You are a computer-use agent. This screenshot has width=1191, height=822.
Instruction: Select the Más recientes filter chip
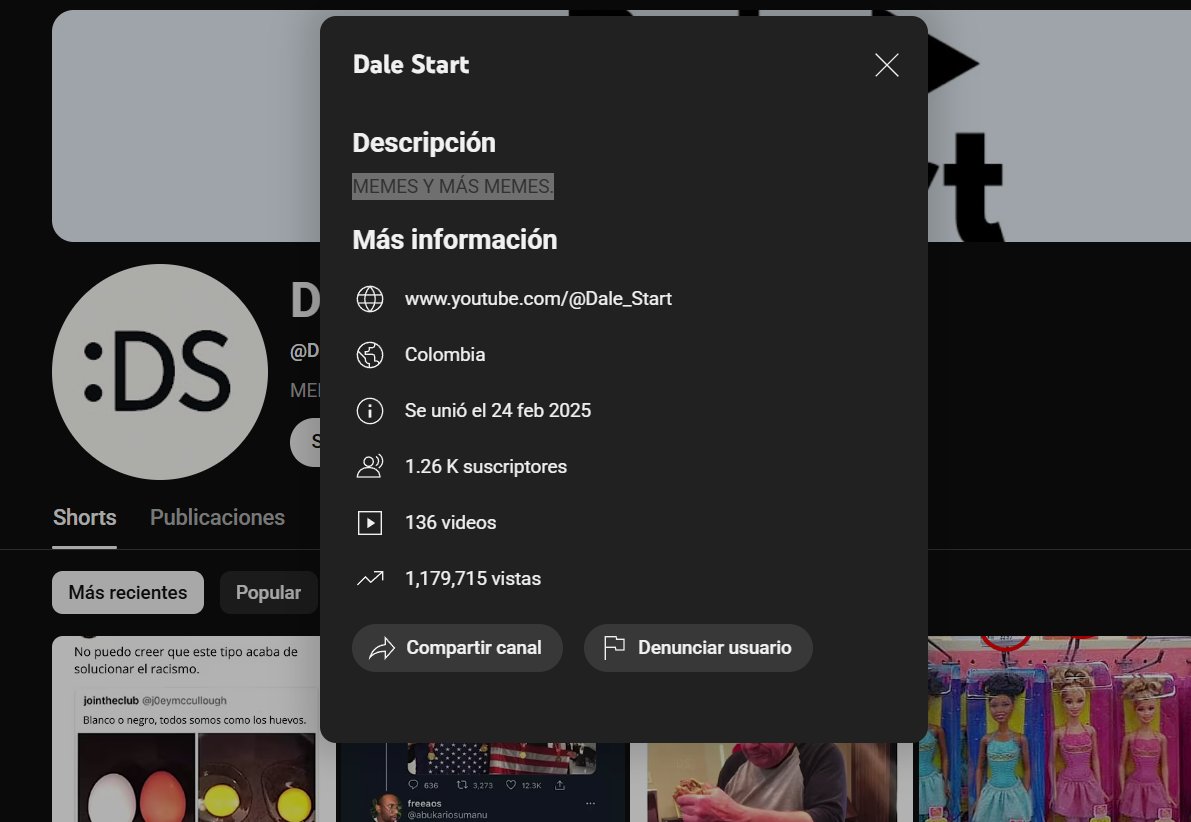click(x=128, y=593)
